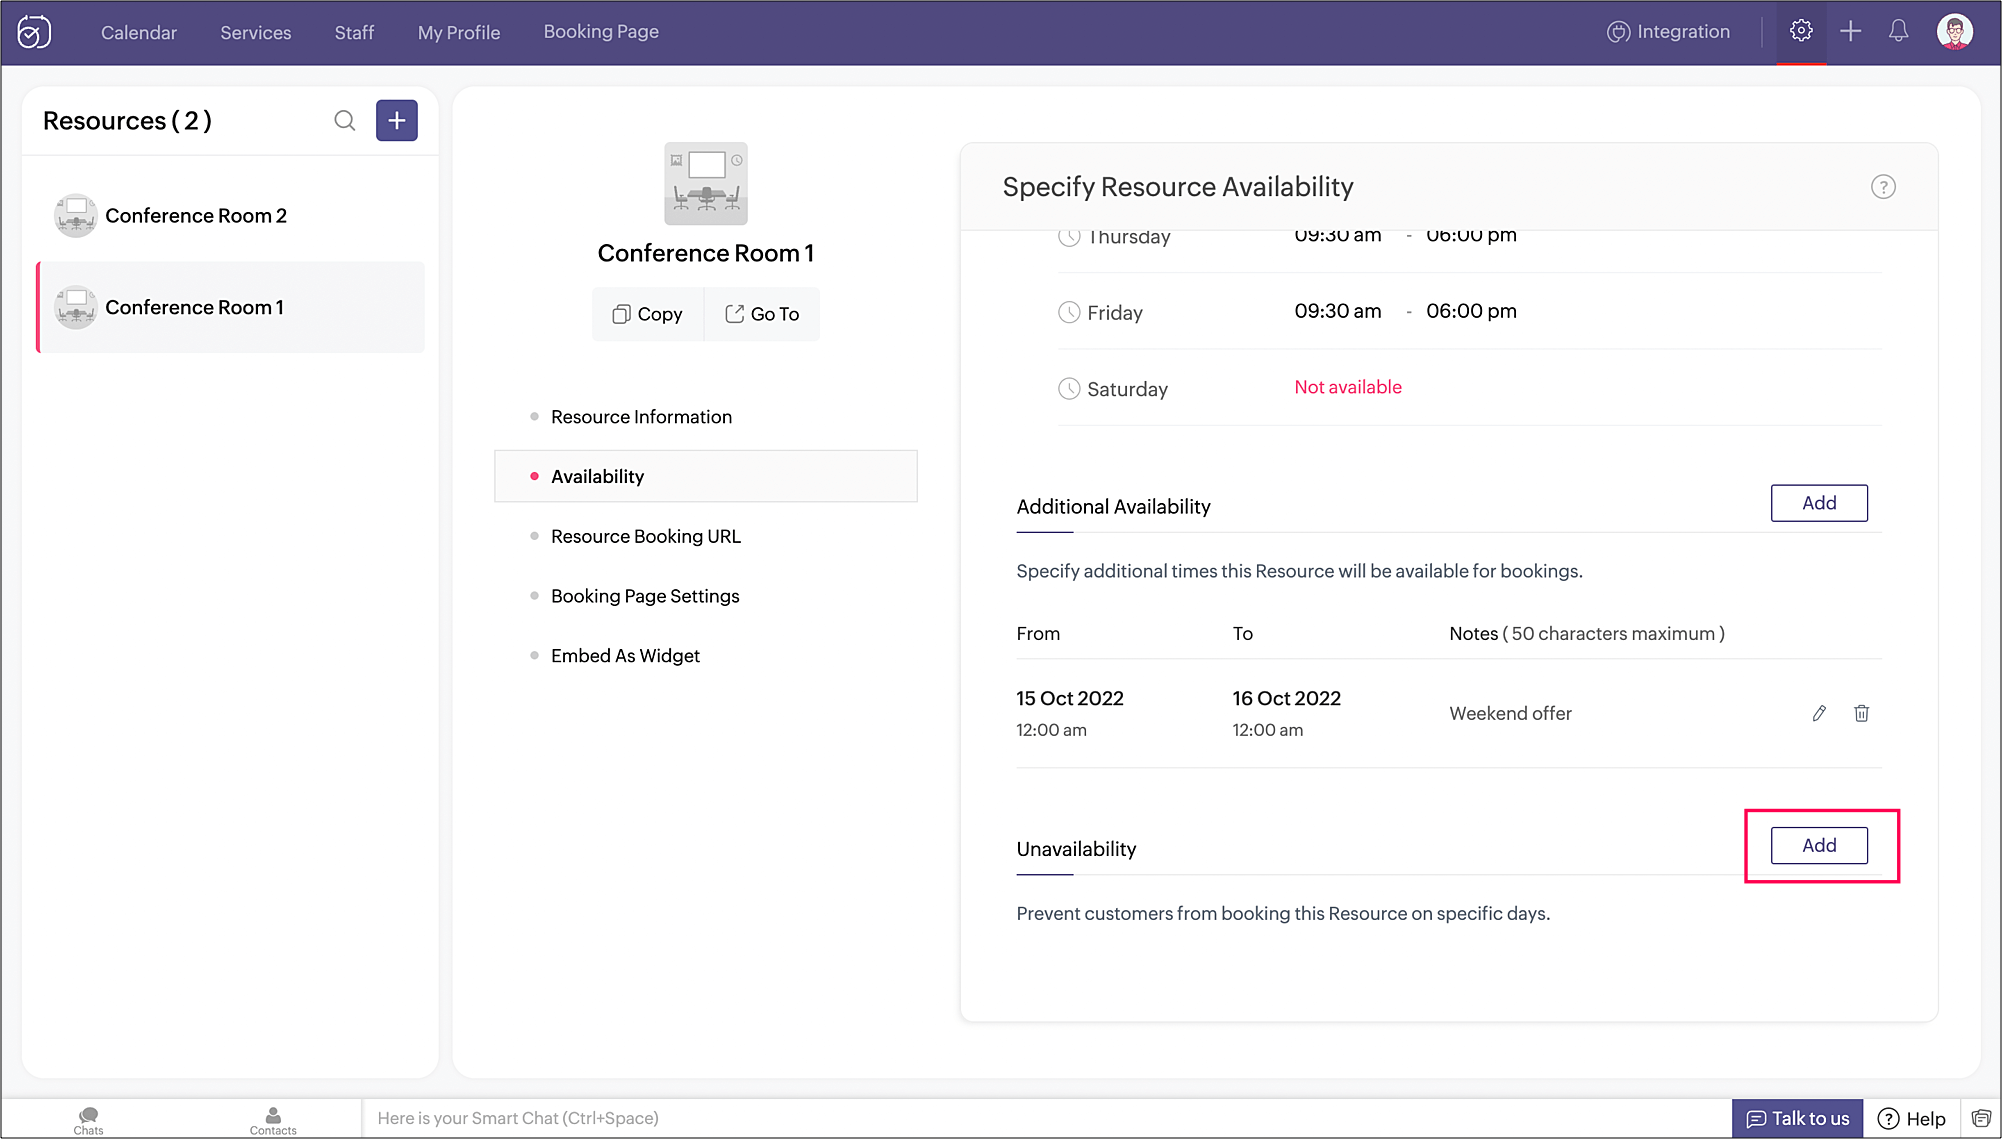Add Unavailability period
The height and width of the screenshot is (1139, 2002).
(x=1819, y=846)
